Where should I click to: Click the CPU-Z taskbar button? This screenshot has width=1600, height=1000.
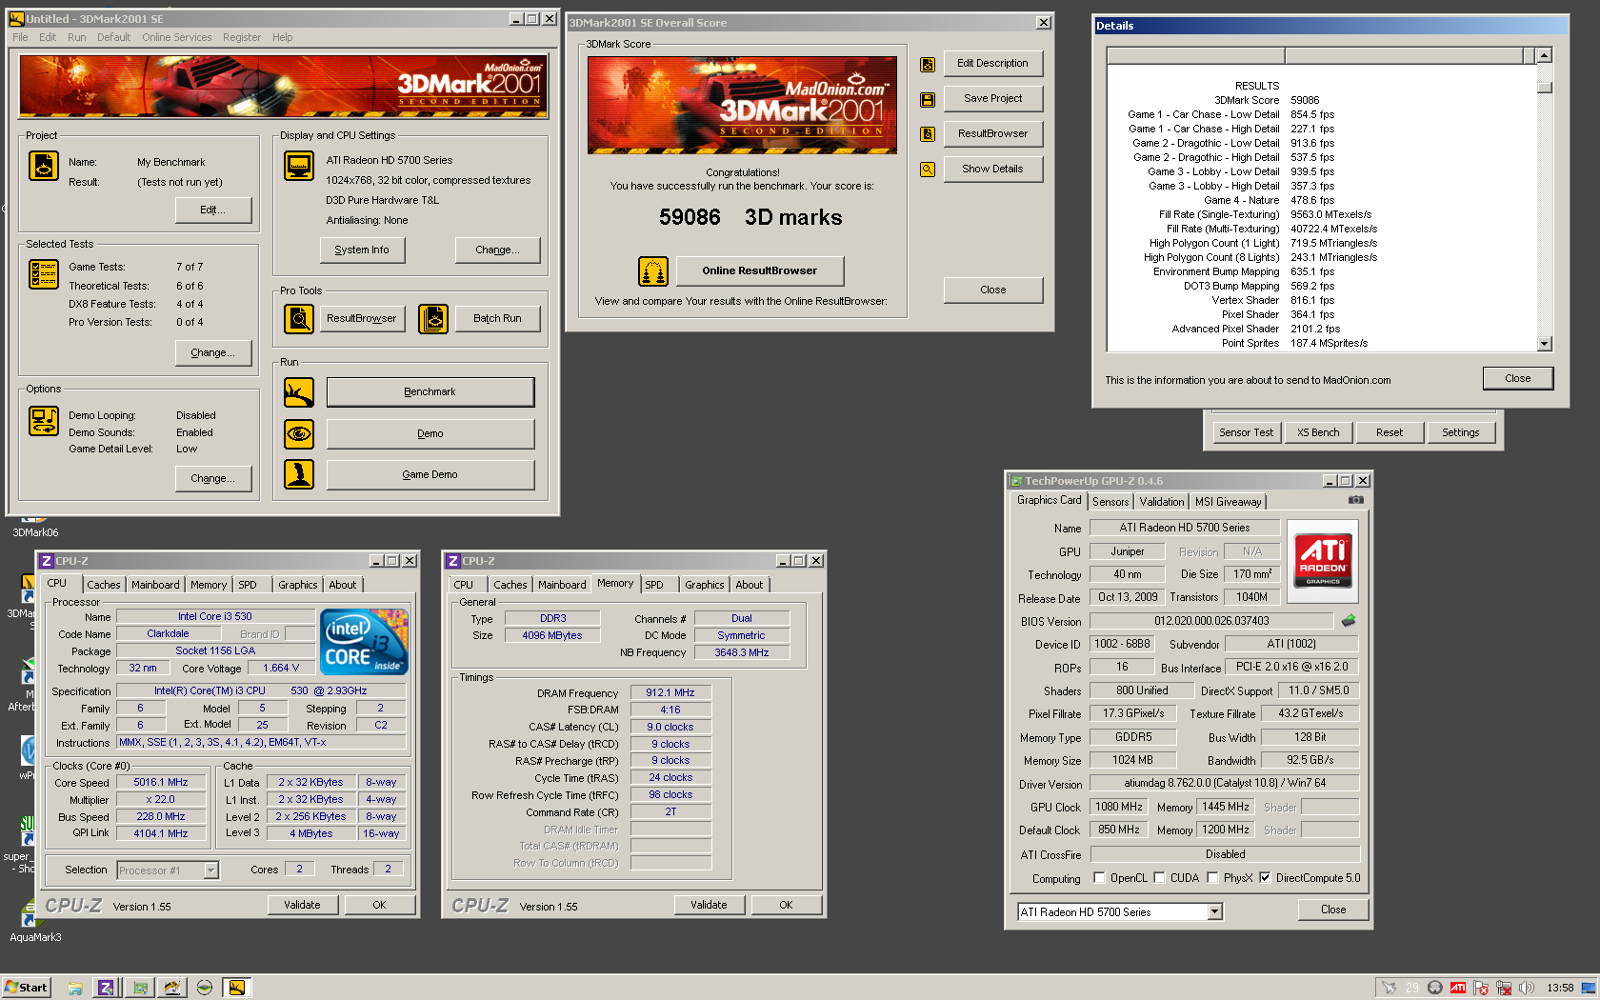(105, 988)
